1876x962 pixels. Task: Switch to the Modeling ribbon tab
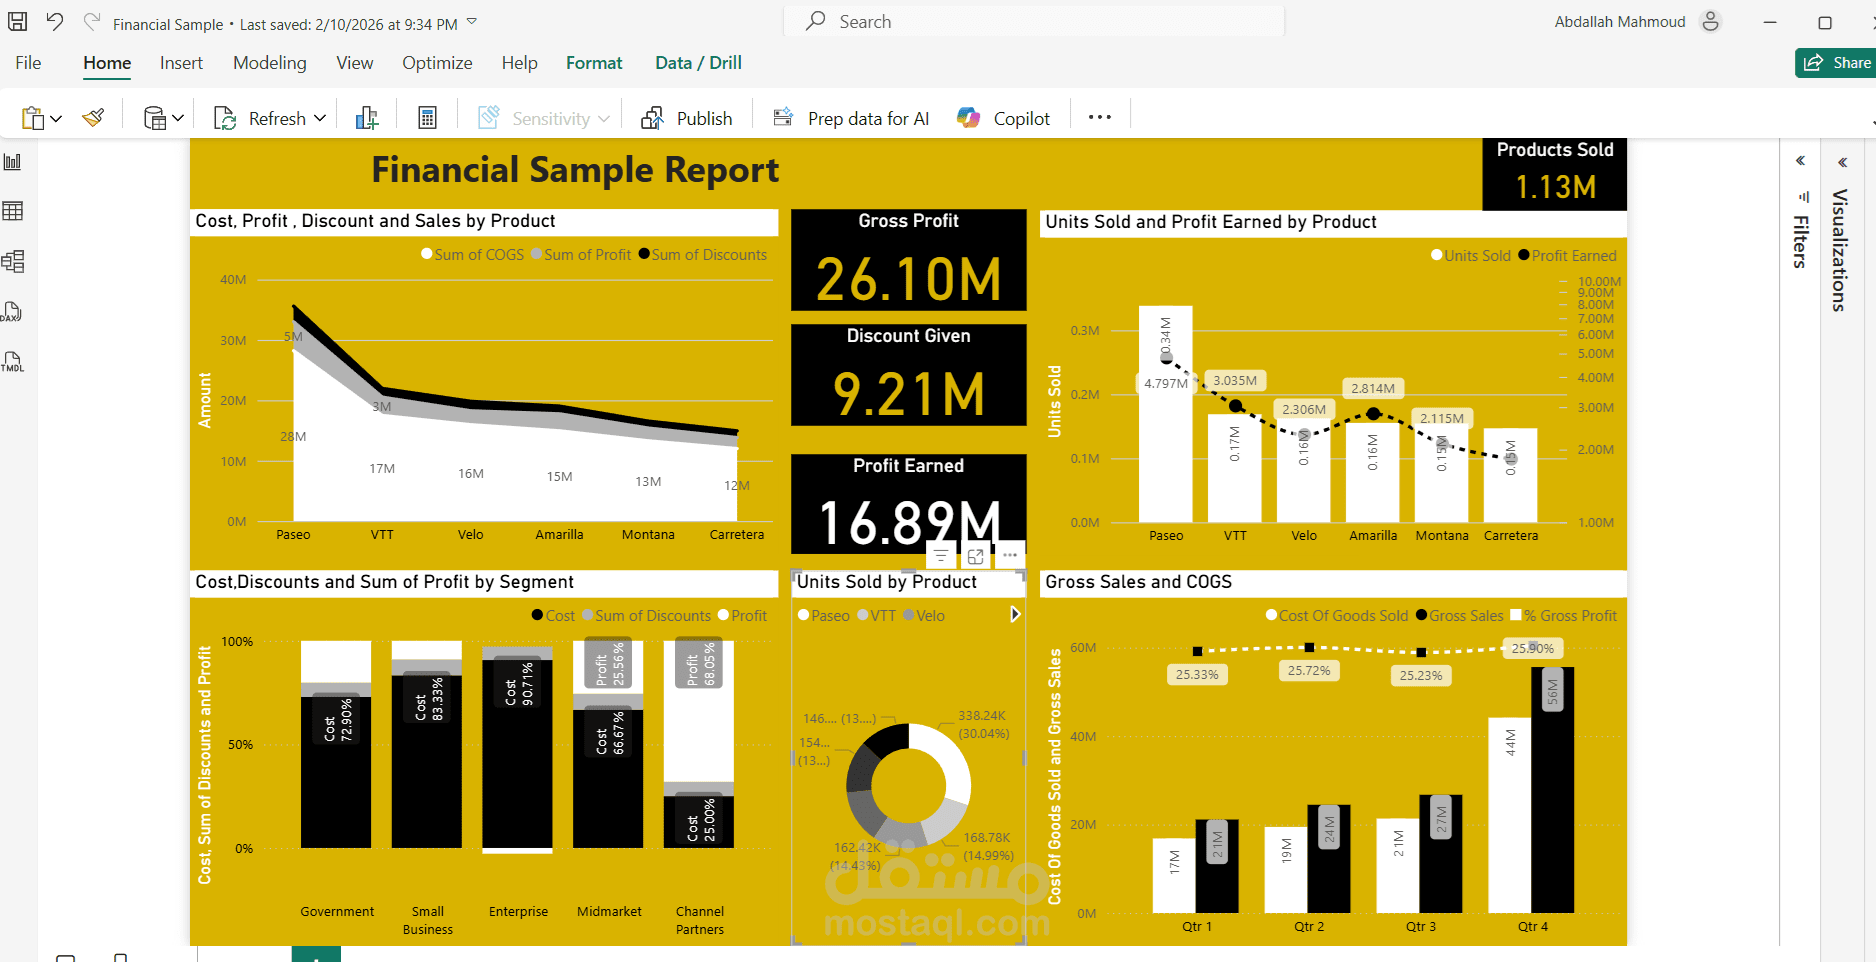pyautogui.click(x=269, y=62)
